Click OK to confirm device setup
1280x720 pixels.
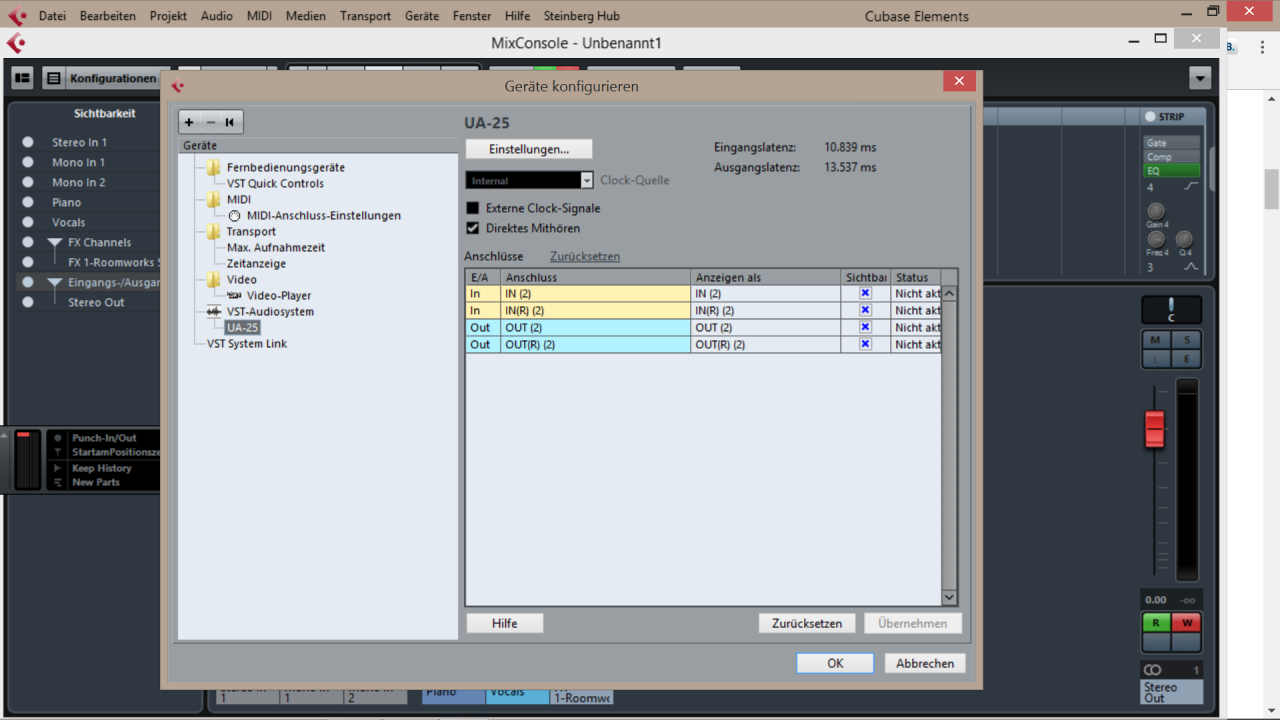coord(835,663)
